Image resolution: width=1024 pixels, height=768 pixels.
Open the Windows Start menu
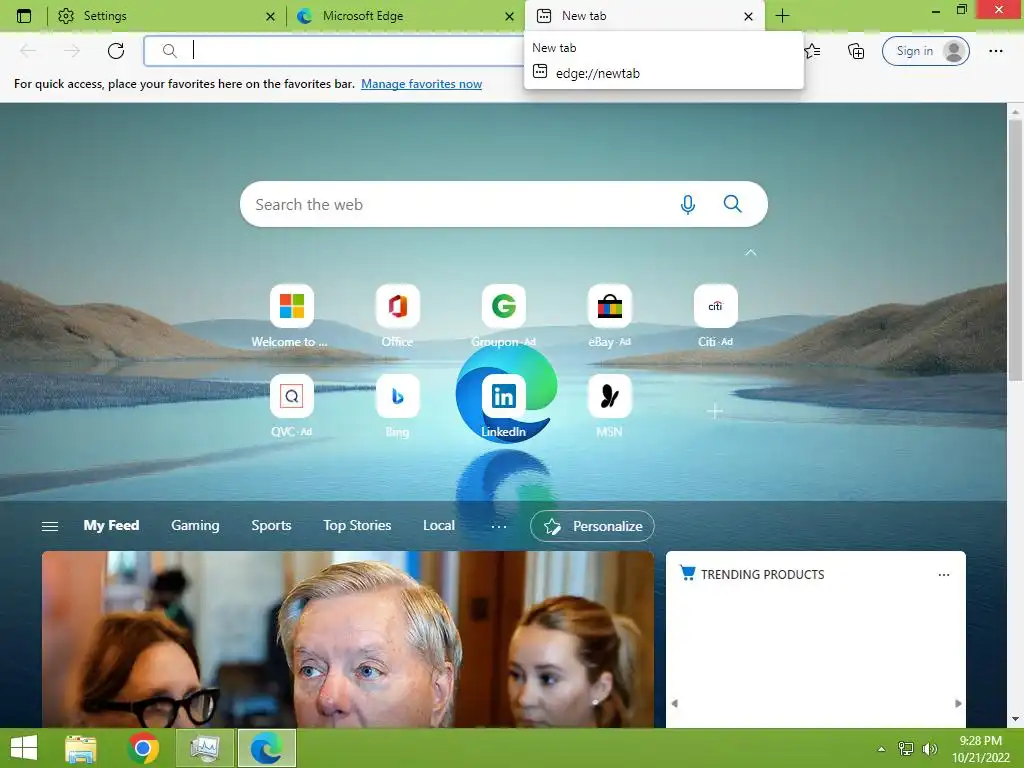click(x=24, y=748)
